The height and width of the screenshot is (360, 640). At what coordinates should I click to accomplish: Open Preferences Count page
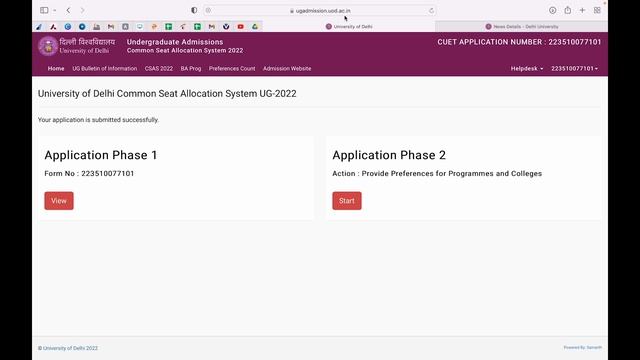pos(232,69)
